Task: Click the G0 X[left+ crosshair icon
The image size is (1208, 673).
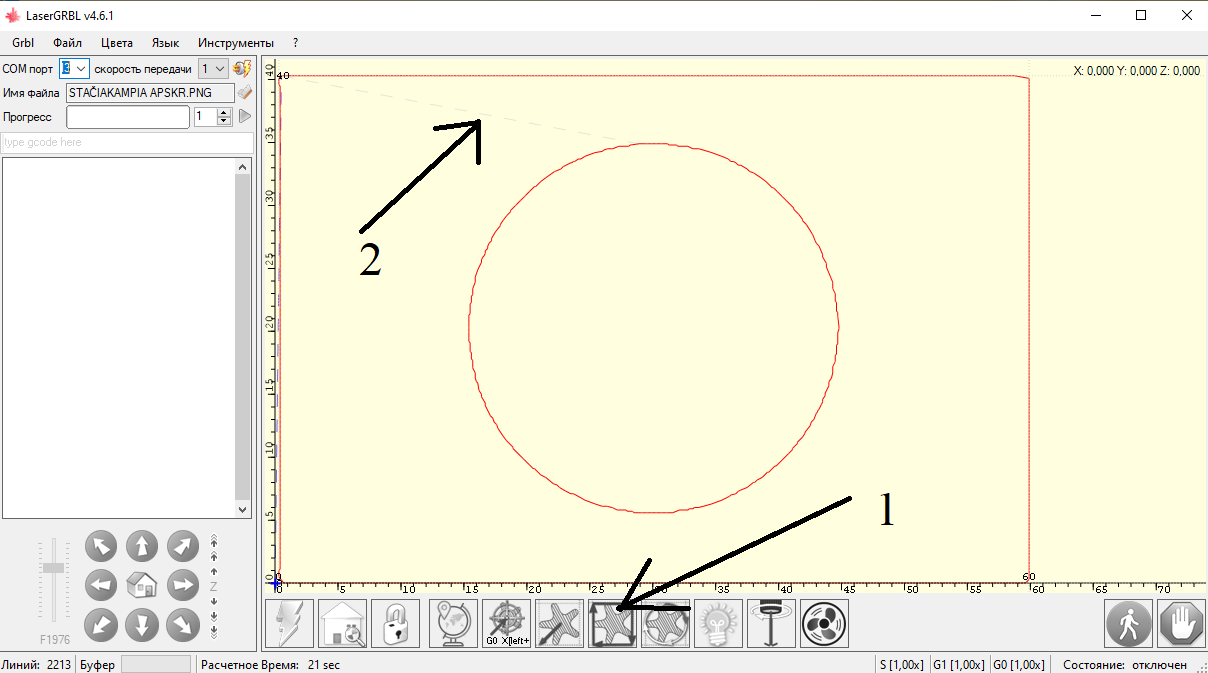Action: [506, 623]
